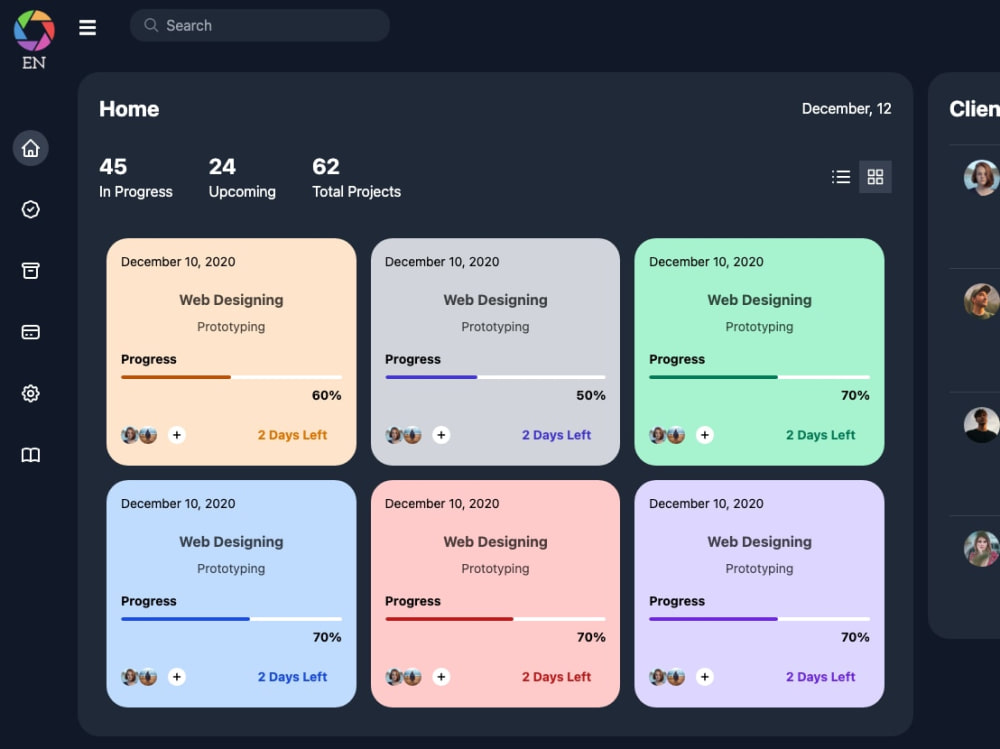Click 'December 10, 2020' on red card

pos(442,503)
